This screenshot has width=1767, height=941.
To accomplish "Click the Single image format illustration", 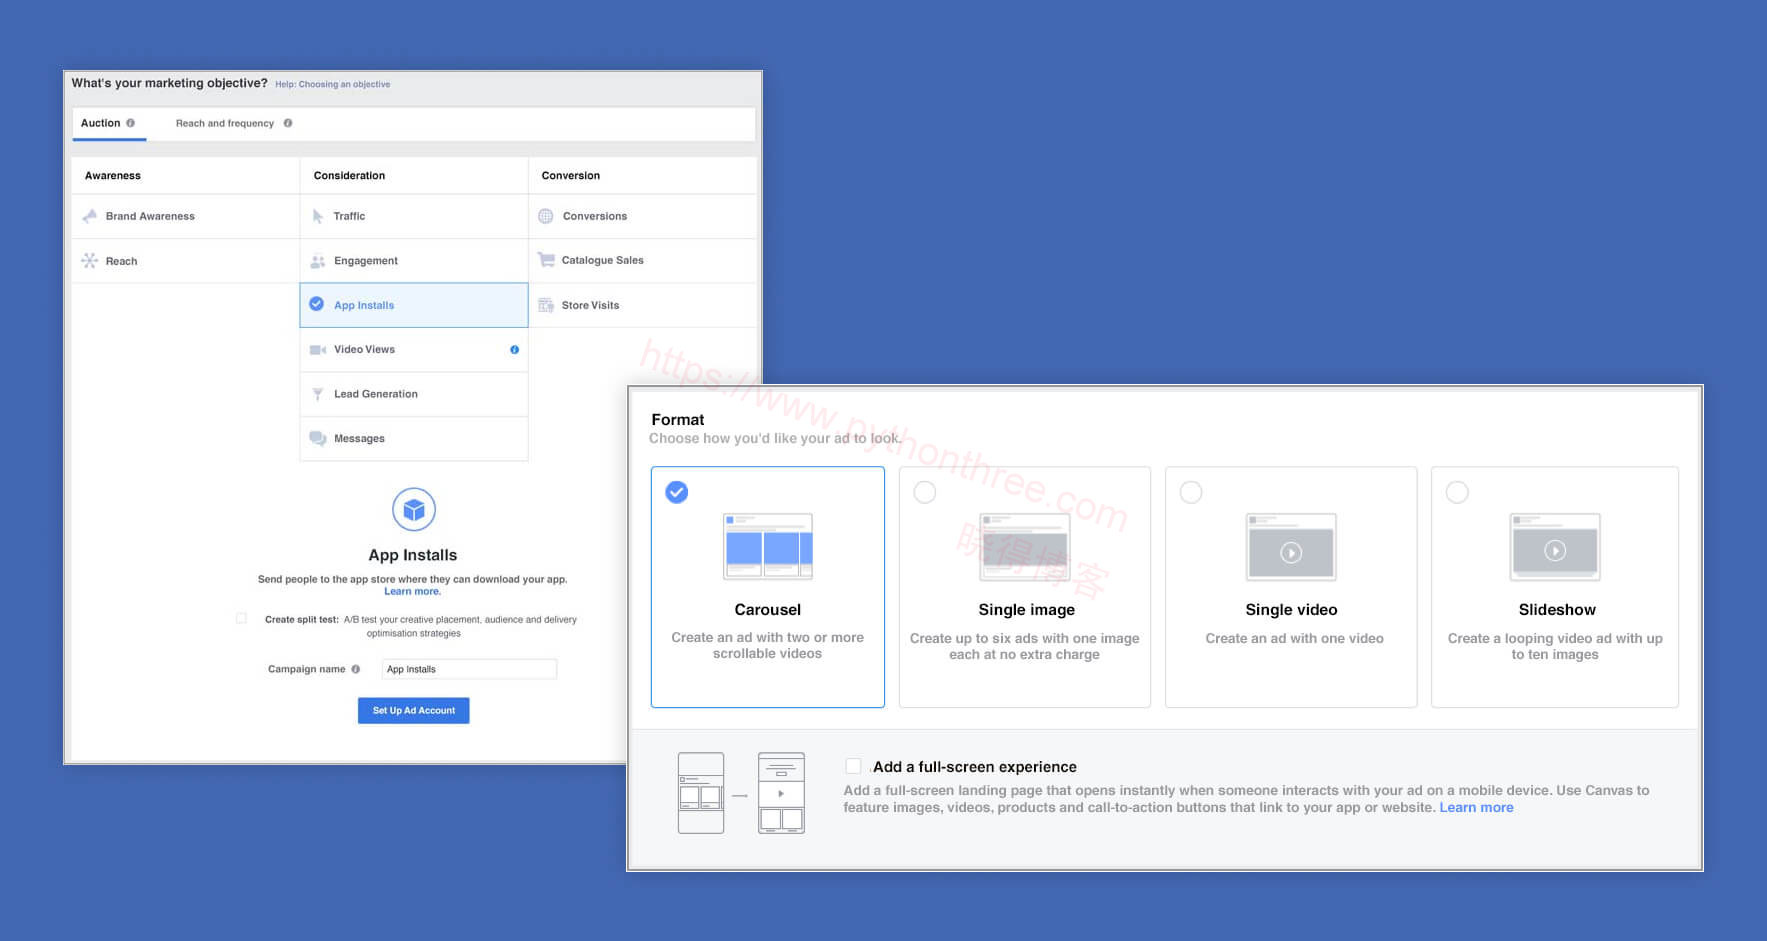I will (x=1025, y=546).
